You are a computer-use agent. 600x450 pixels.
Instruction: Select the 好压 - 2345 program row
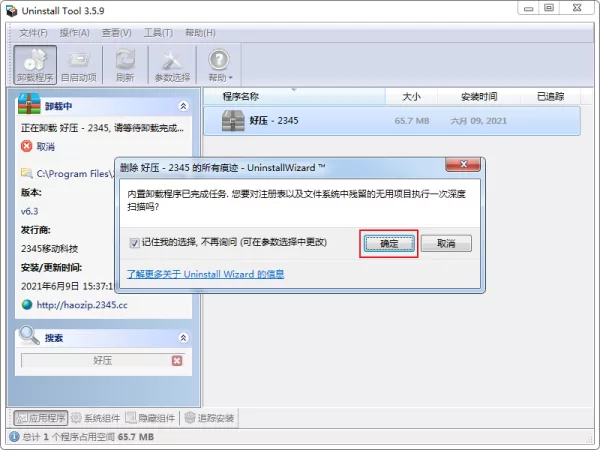point(392,121)
